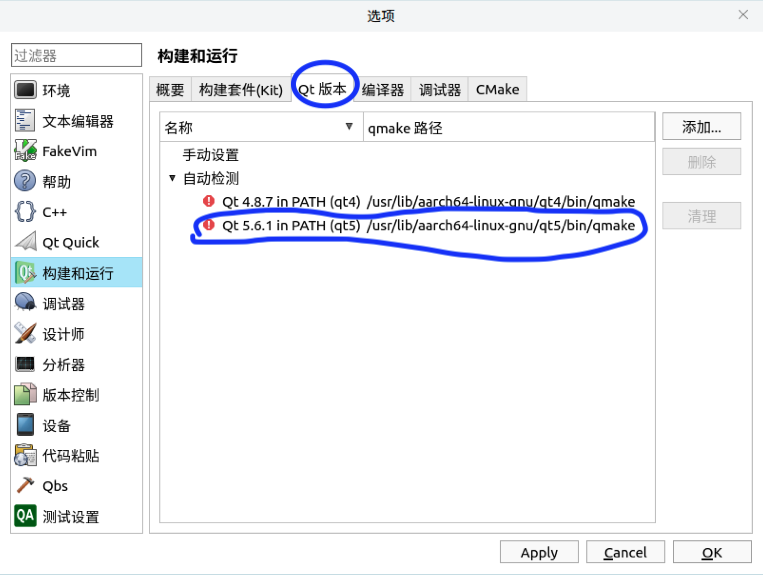
Task: Select the 自动检测 label text
Action: pyautogui.click(x=211, y=179)
